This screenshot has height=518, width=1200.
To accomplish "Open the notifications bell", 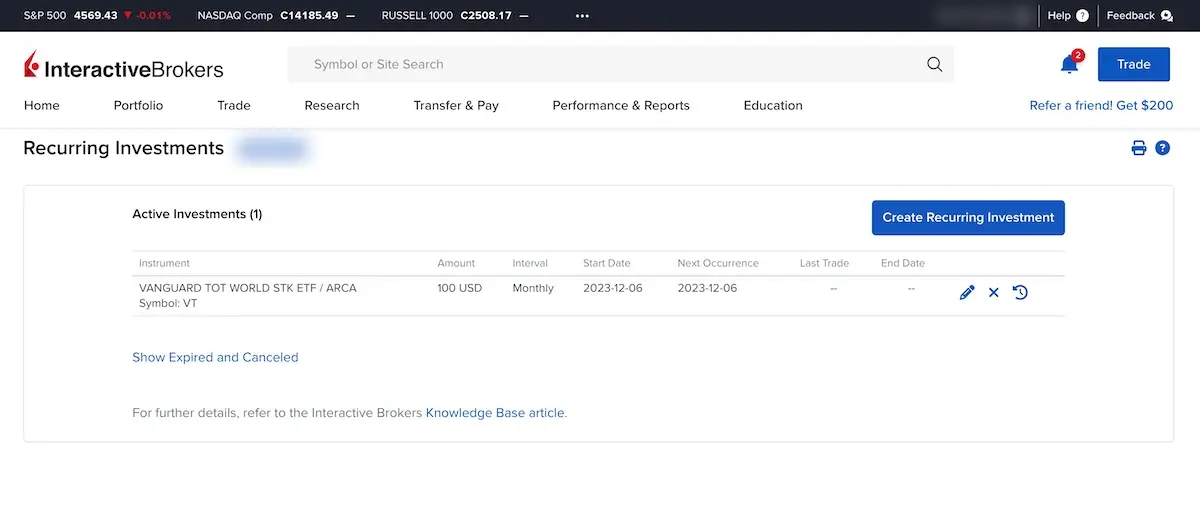I will click(1069, 64).
